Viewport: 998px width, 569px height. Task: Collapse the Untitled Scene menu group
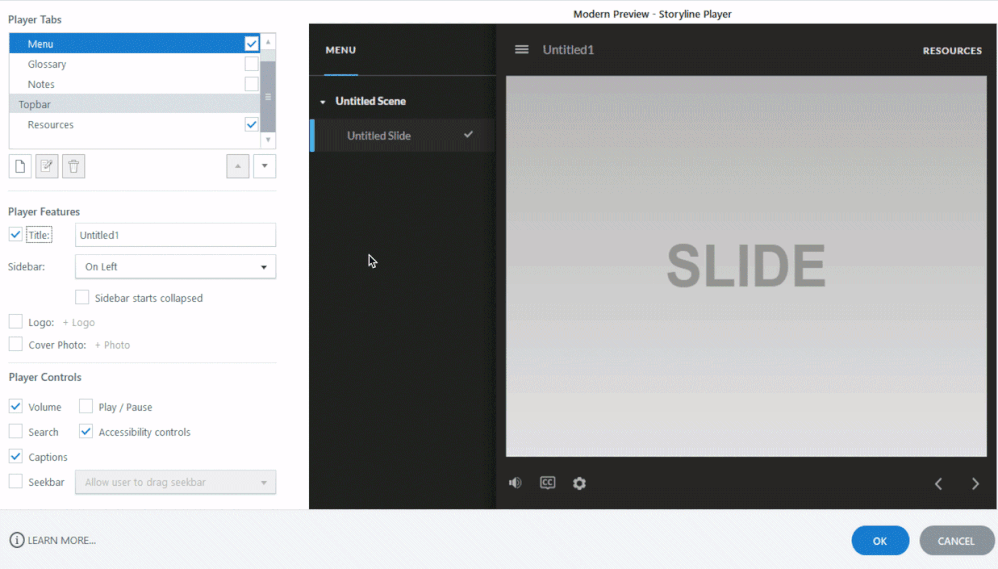(x=323, y=102)
